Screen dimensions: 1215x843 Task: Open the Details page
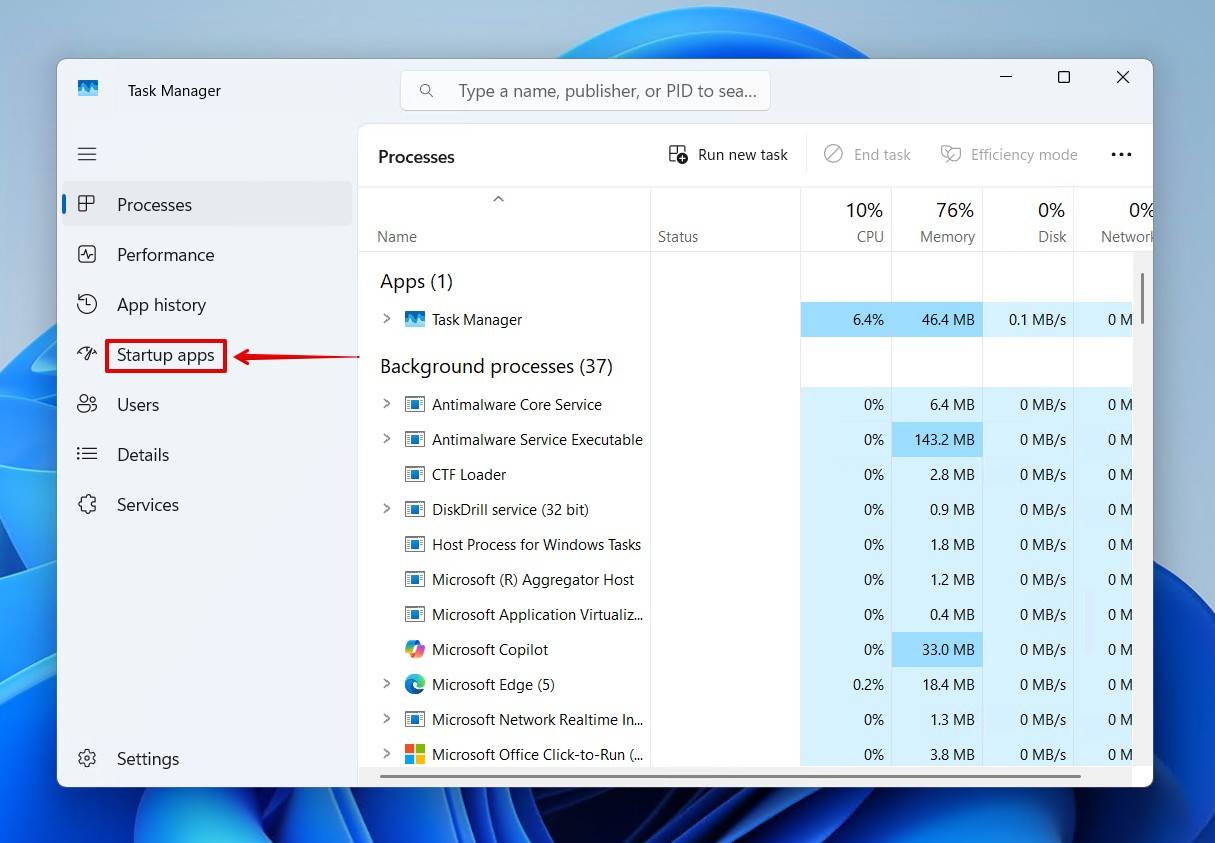[x=207, y=454]
